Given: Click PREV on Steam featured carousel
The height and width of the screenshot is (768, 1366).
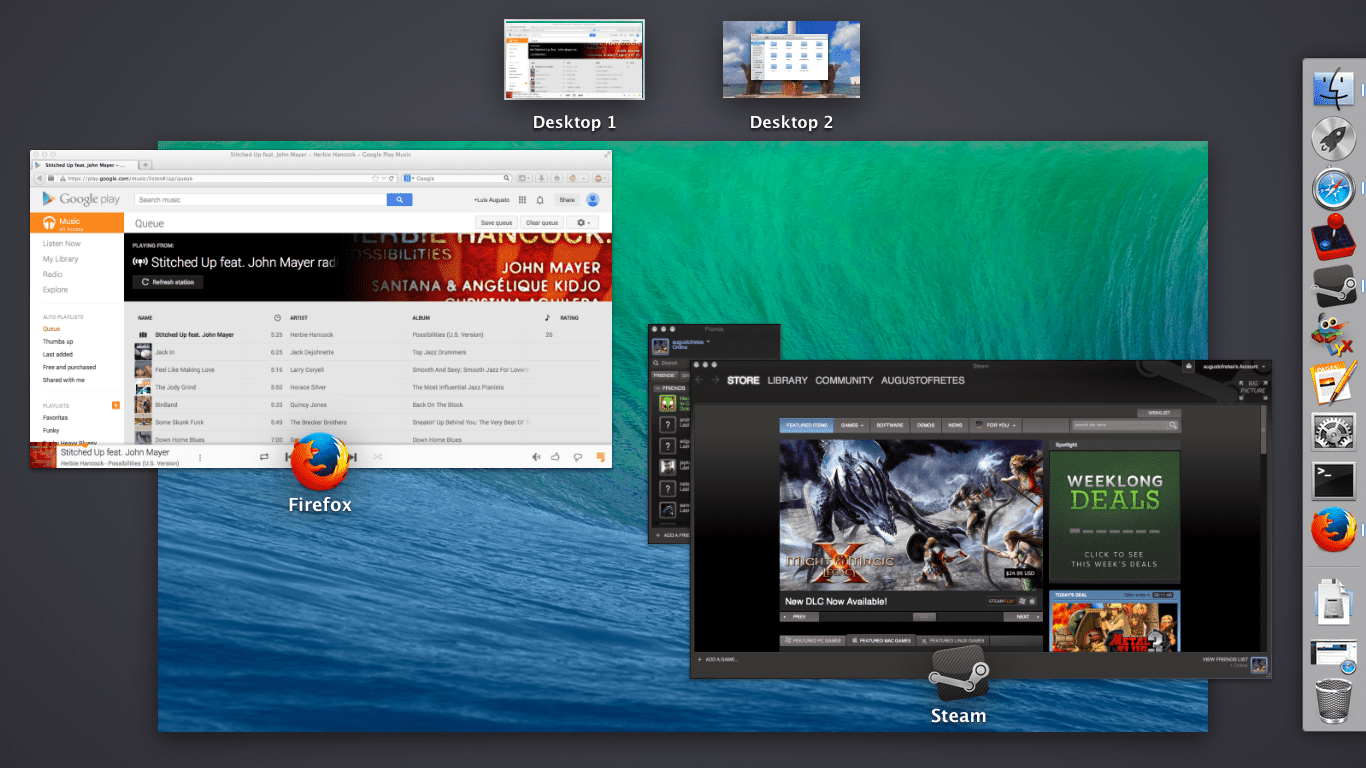Looking at the screenshot, I should click(799, 617).
